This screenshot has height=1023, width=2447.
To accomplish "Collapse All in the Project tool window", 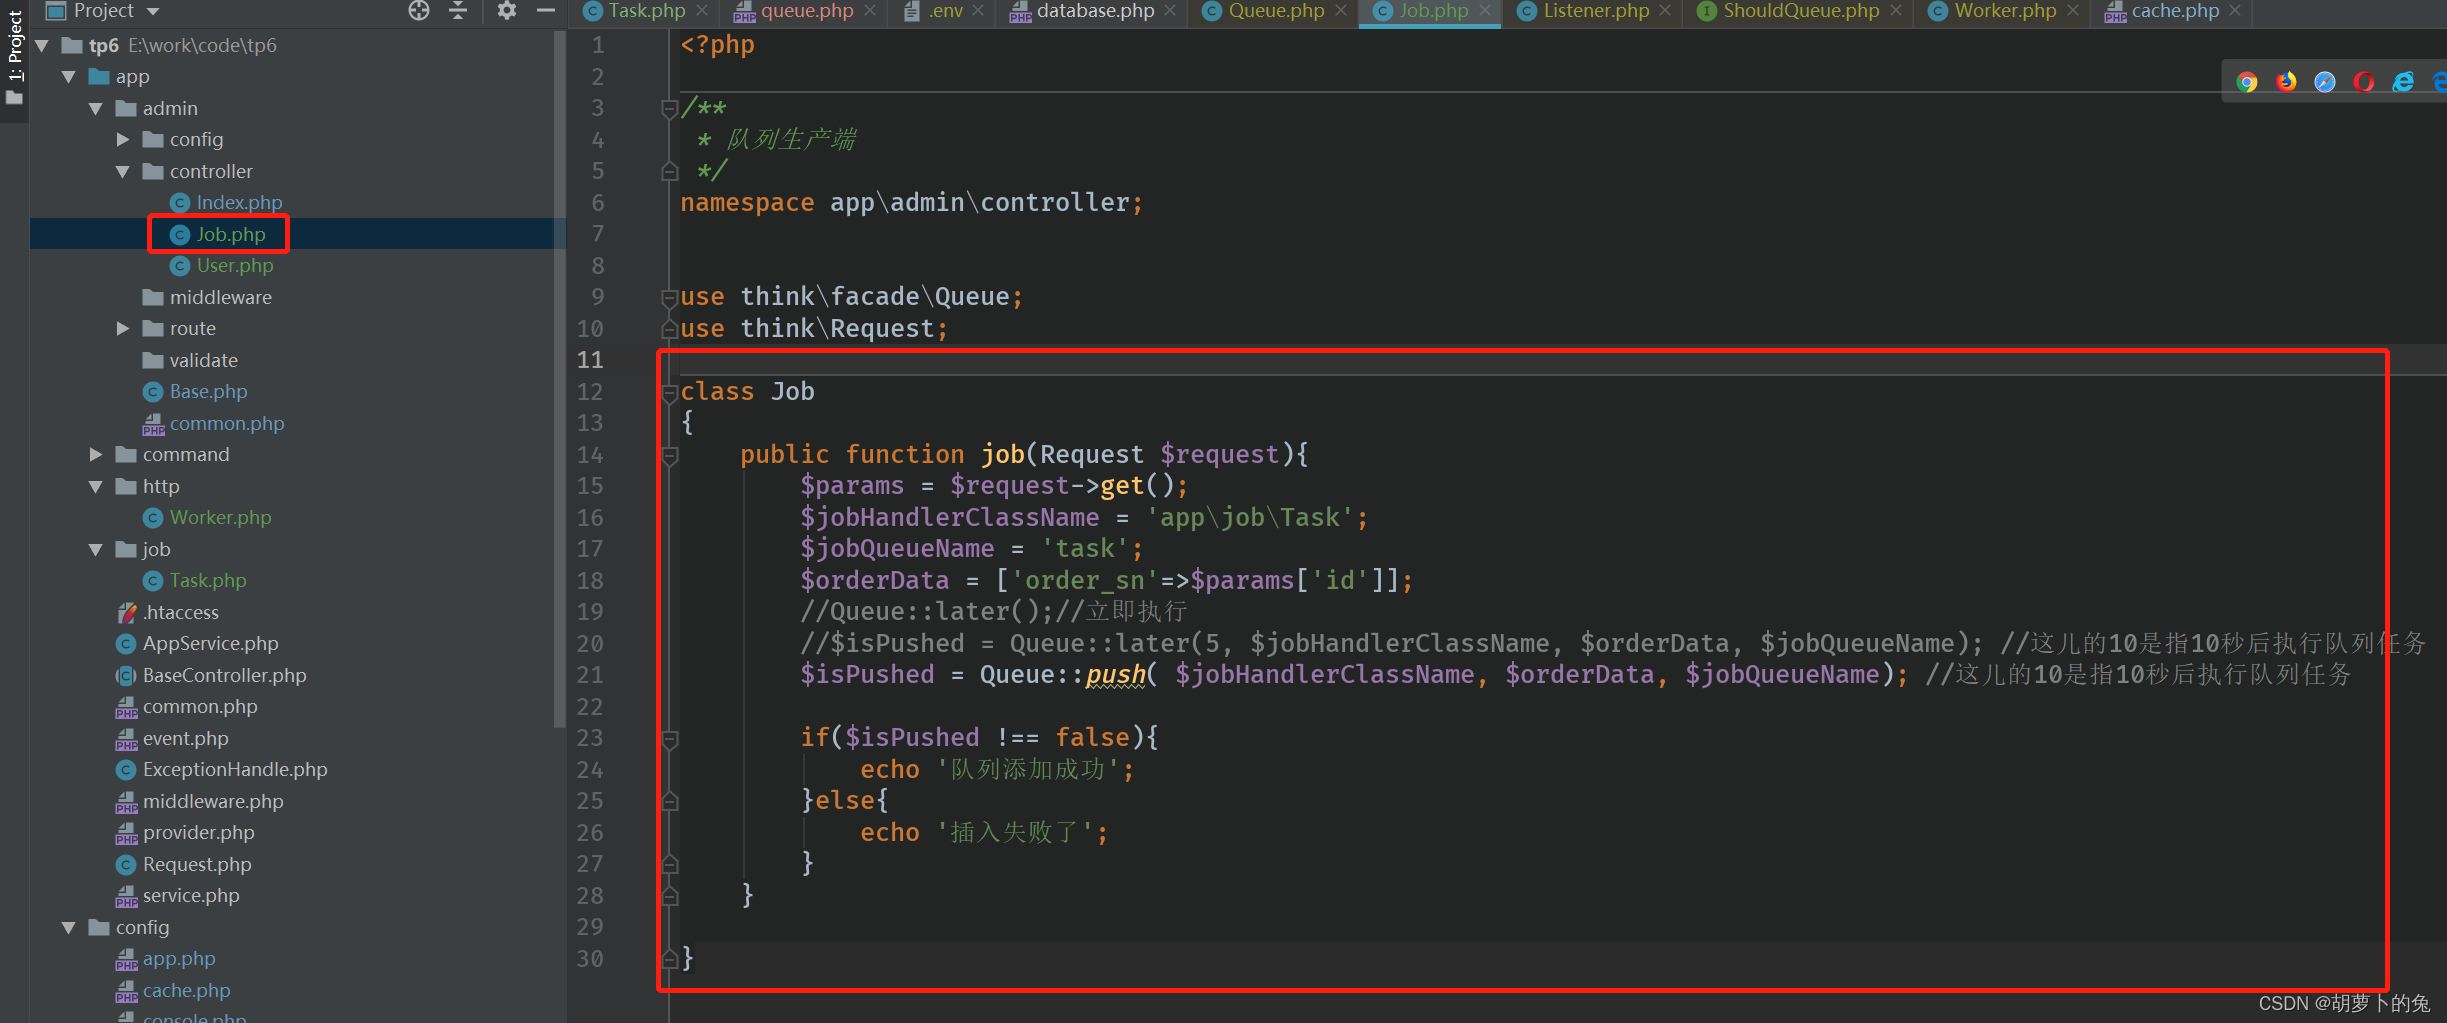I will tap(457, 11).
